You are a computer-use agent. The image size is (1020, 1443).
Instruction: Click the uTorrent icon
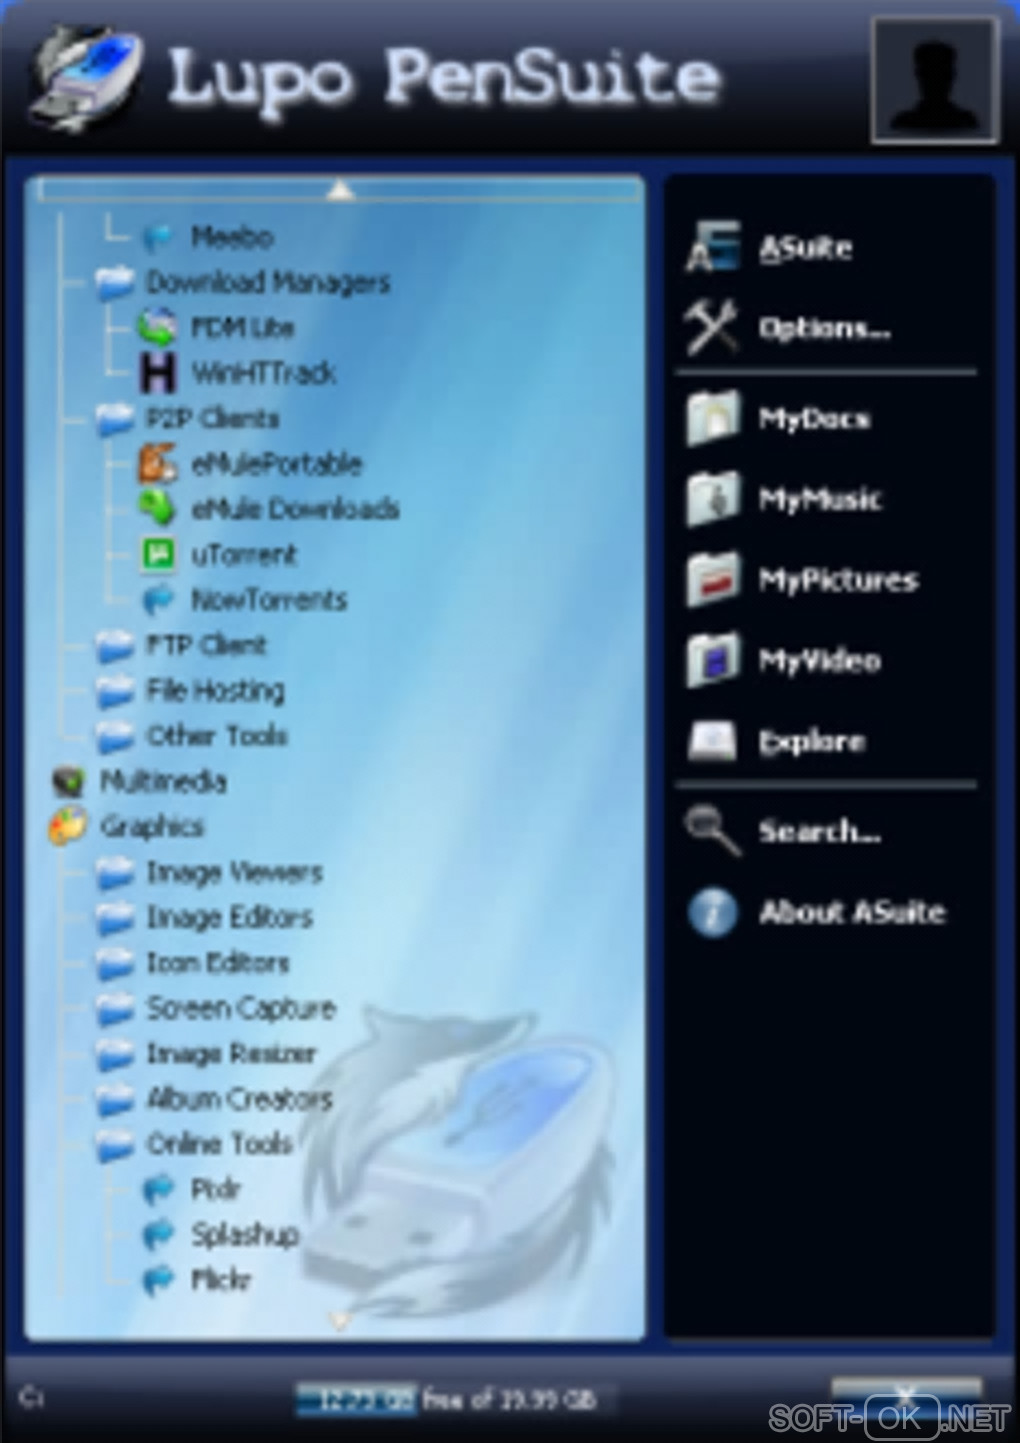coord(158,554)
